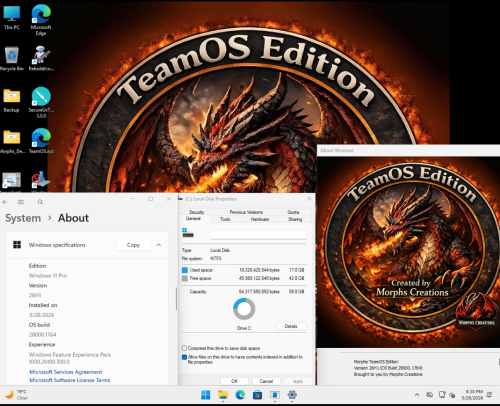Click the TeamOS dragon banner in About Windows

(408, 252)
